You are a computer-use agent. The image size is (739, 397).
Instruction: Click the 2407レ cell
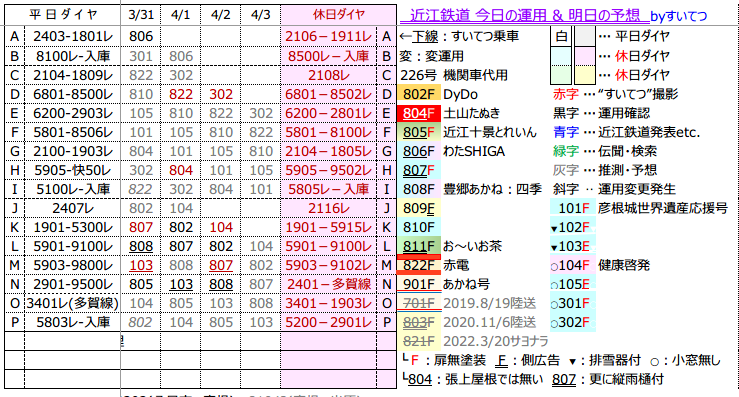73,208
